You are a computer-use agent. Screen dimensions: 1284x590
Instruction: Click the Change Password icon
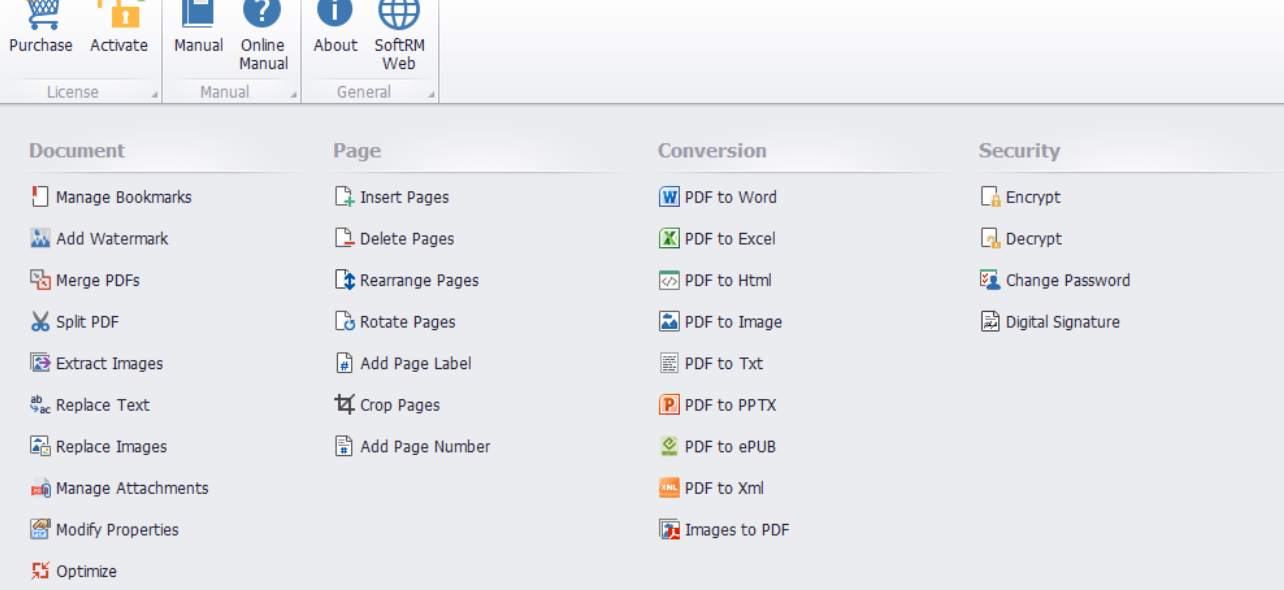click(x=990, y=280)
